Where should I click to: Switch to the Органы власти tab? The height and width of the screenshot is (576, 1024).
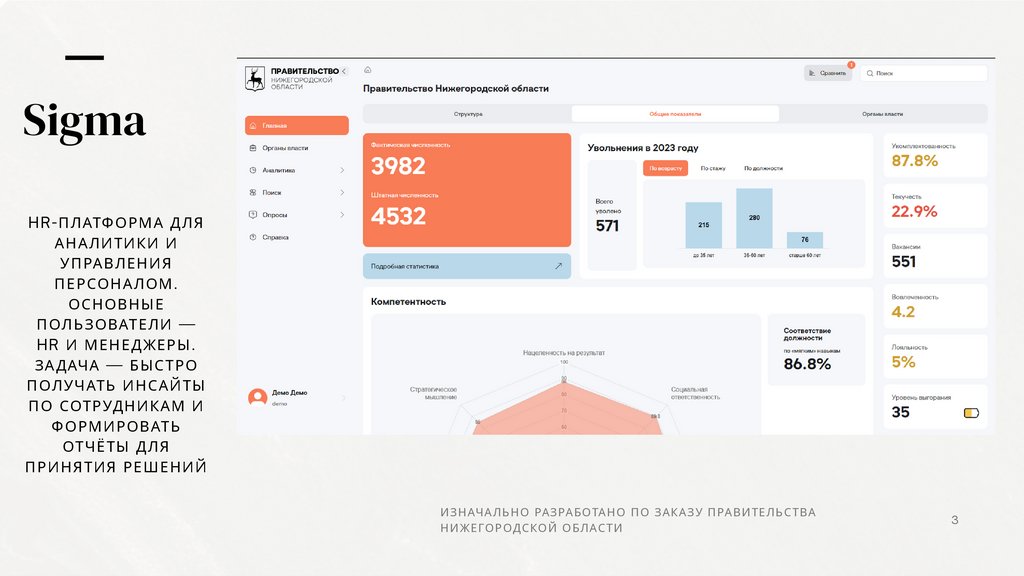point(882,114)
